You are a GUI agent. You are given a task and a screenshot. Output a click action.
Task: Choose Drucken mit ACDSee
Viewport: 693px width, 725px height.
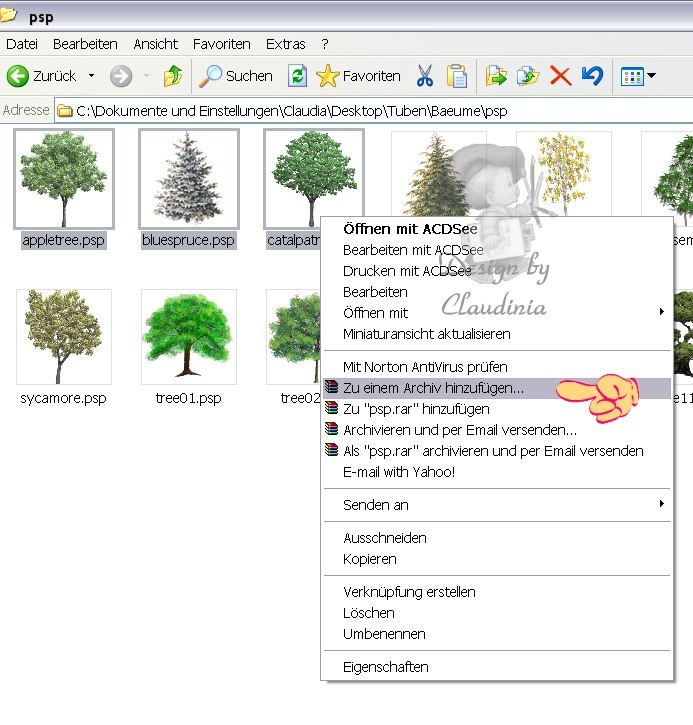(x=497, y=271)
